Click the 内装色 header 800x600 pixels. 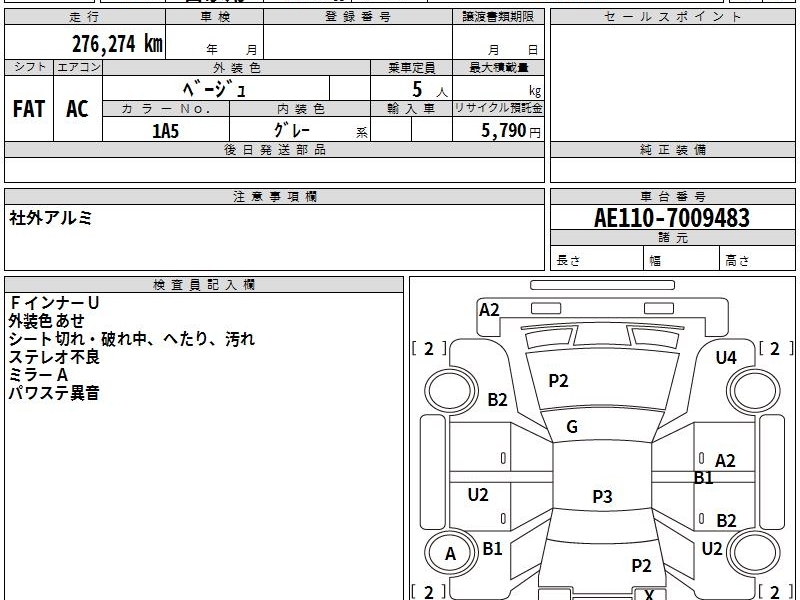tap(300, 109)
